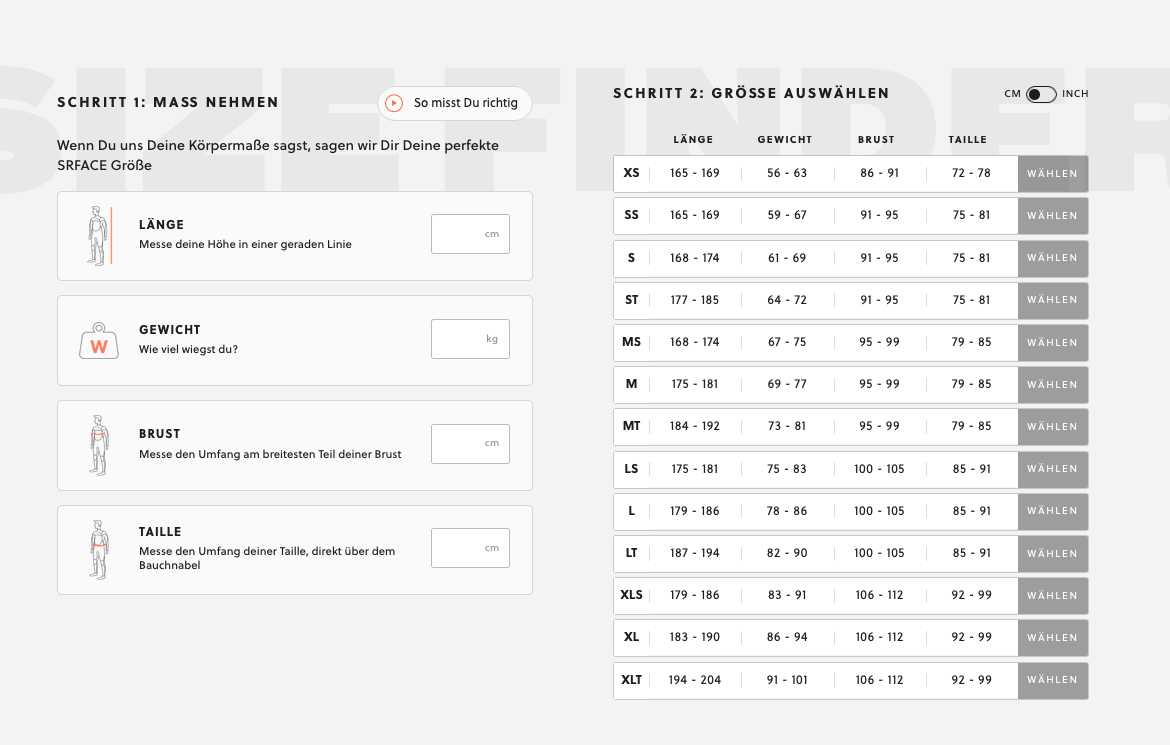This screenshot has height=745, width=1170.
Task: Choose size XS with its Wählen button
Action: (x=1052, y=174)
